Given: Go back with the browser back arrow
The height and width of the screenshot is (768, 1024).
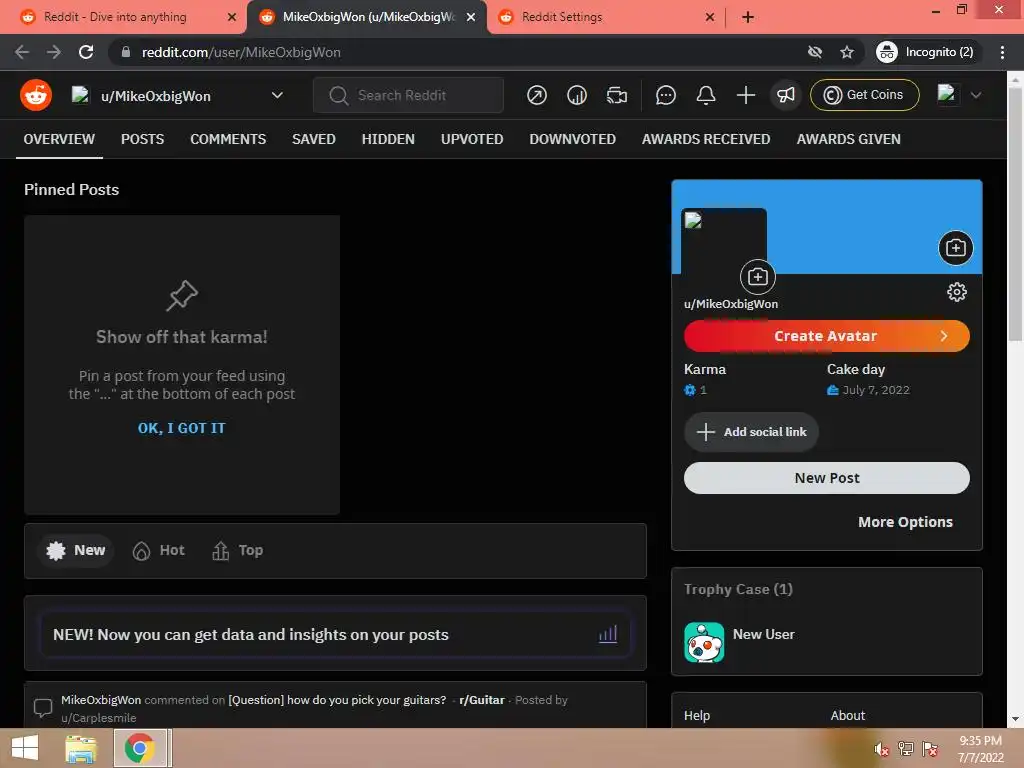Looking at the screenshot, I should (x=22, y=52).
